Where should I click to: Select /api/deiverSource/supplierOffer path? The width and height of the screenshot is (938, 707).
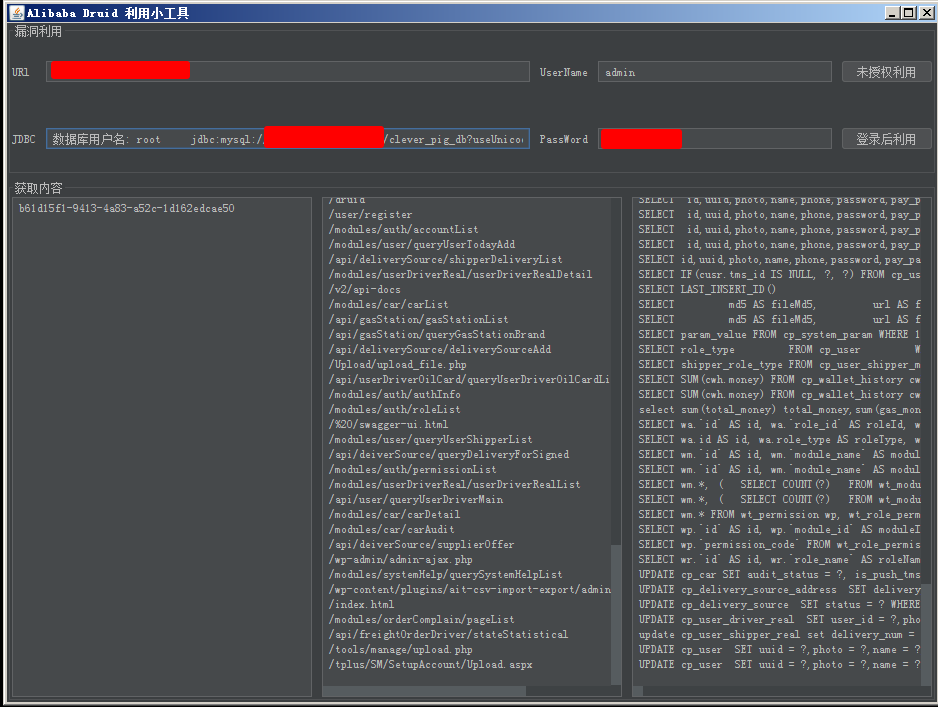click(421, 544)
